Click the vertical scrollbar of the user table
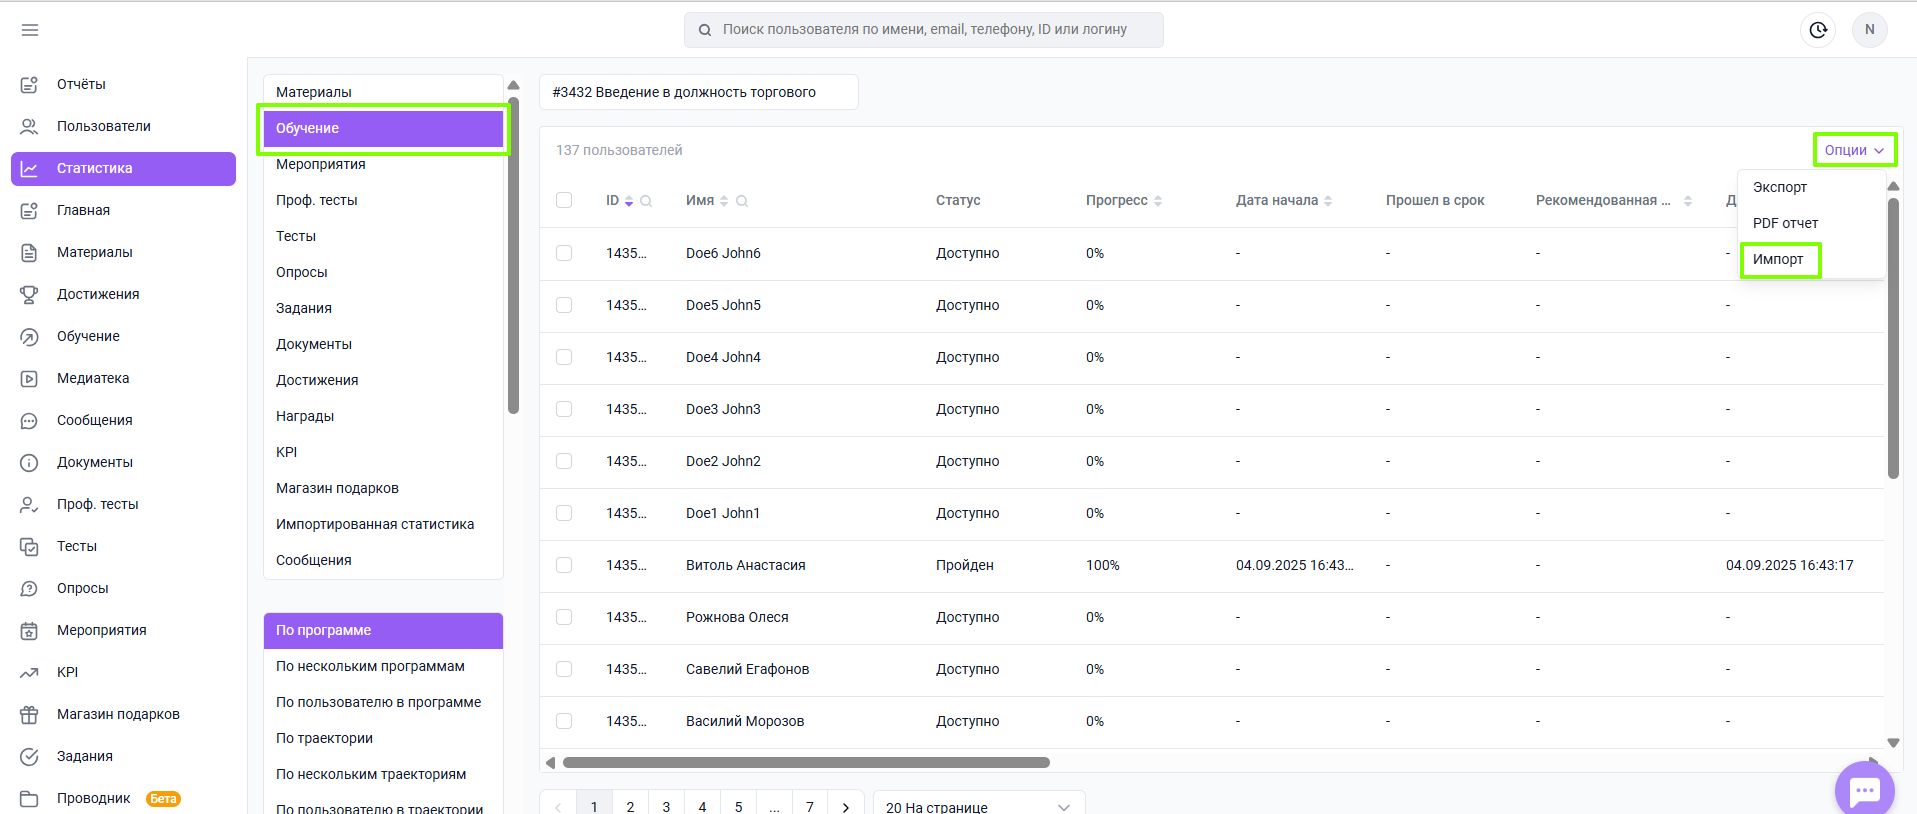Viewport: 1917px width, 814px height. pyautogui.click(x=1893, y=338)
